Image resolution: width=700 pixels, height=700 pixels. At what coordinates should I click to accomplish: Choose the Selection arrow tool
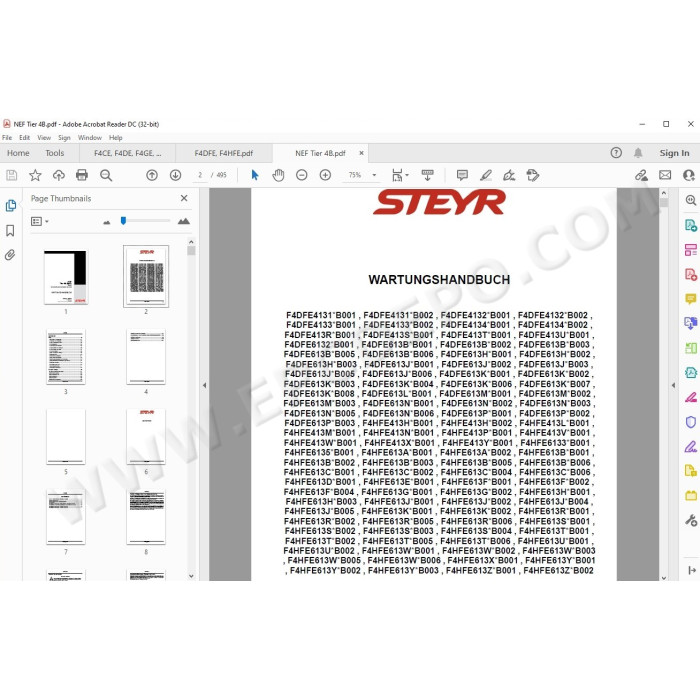tap(255, 175)
